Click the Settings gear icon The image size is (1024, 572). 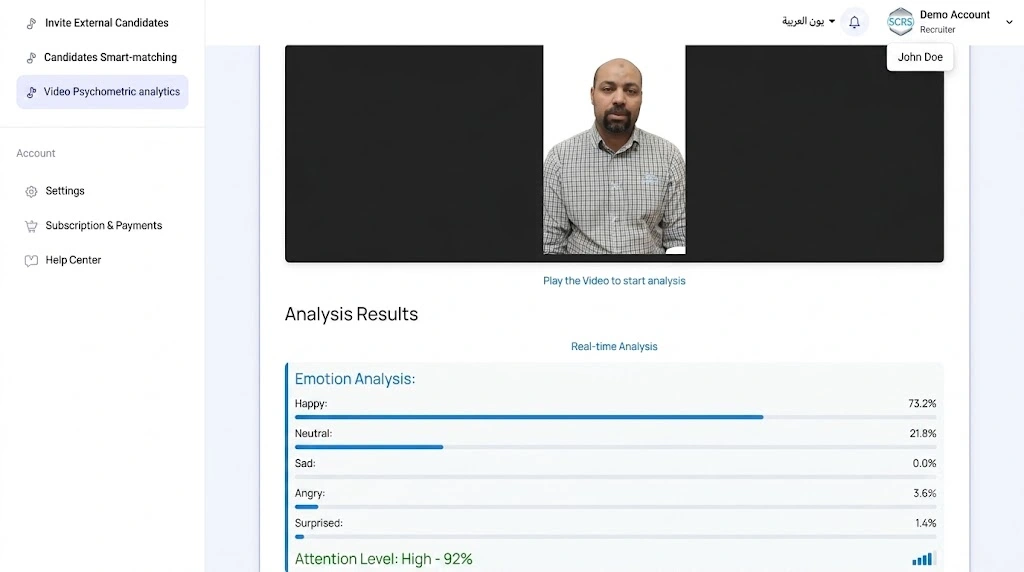pyautogui.click(x=31, y=192)
